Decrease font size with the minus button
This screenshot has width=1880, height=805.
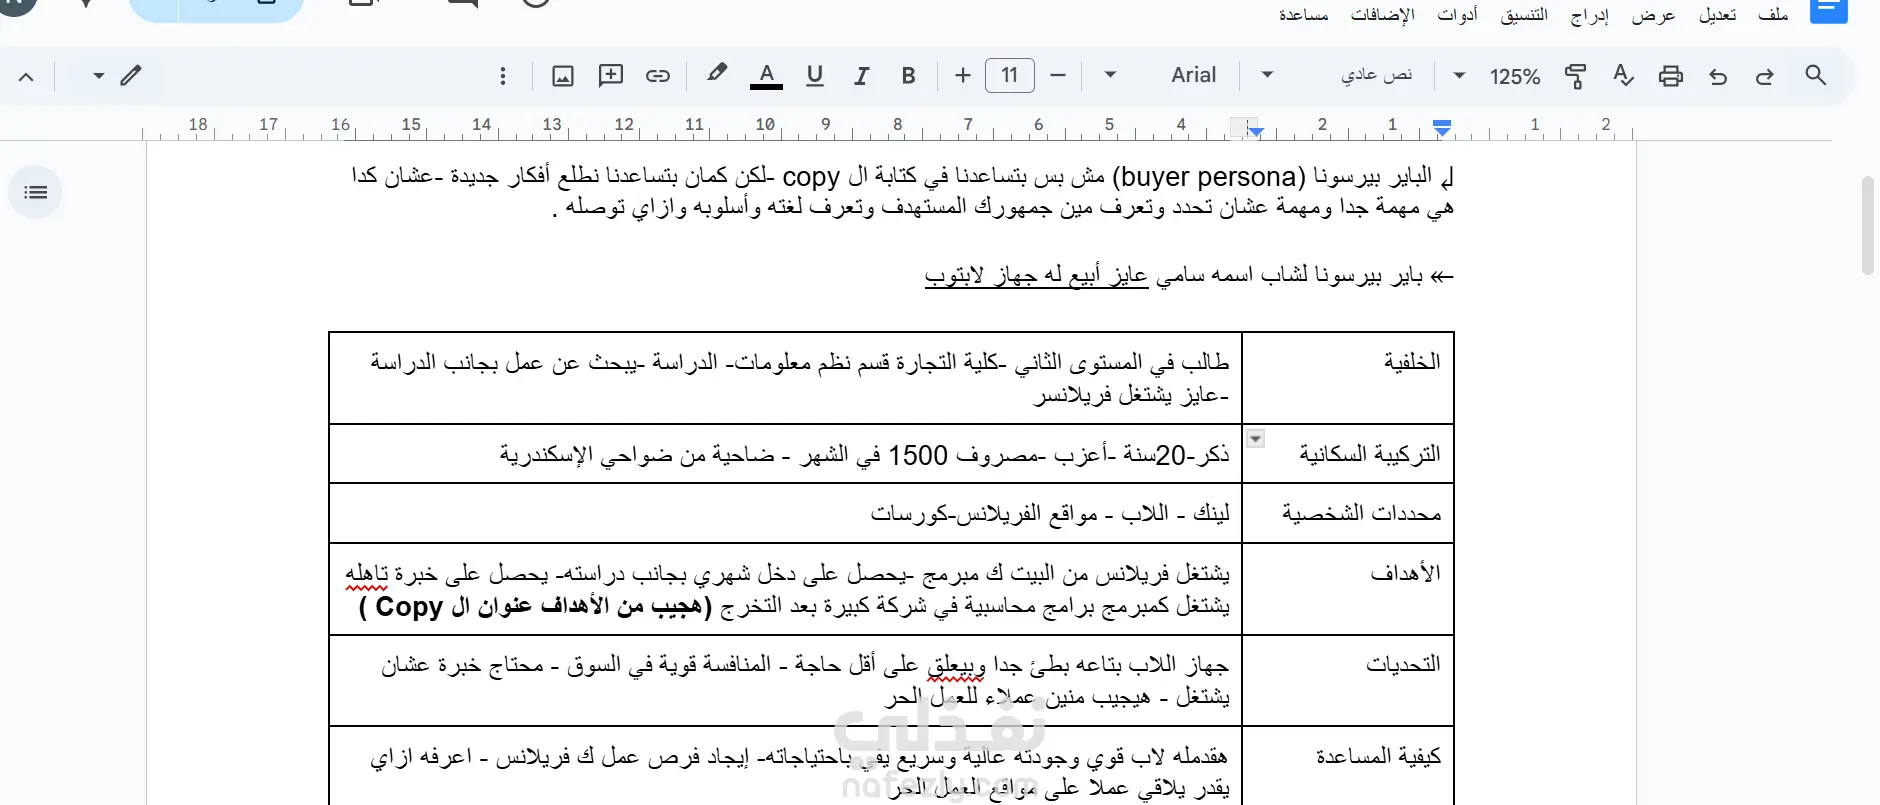1058,75
